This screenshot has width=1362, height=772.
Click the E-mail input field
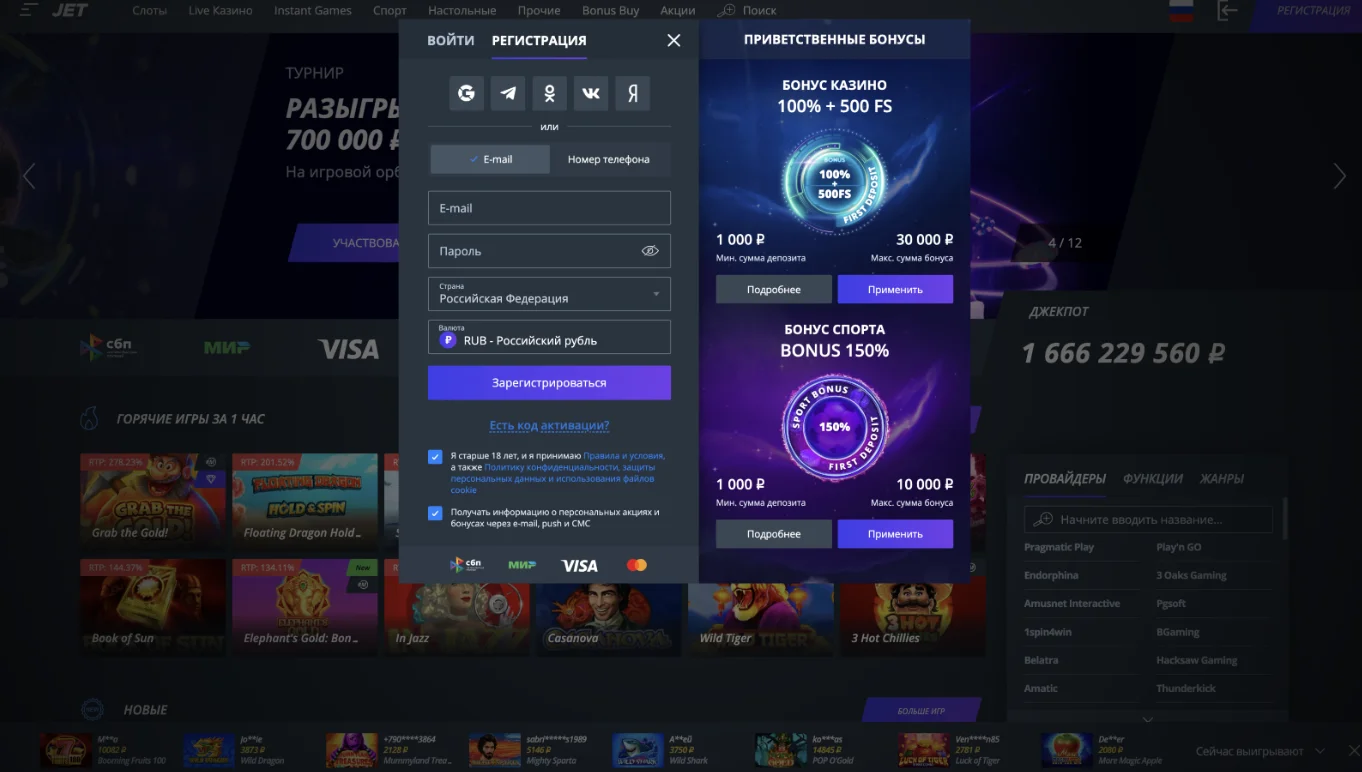pos(549,207)
